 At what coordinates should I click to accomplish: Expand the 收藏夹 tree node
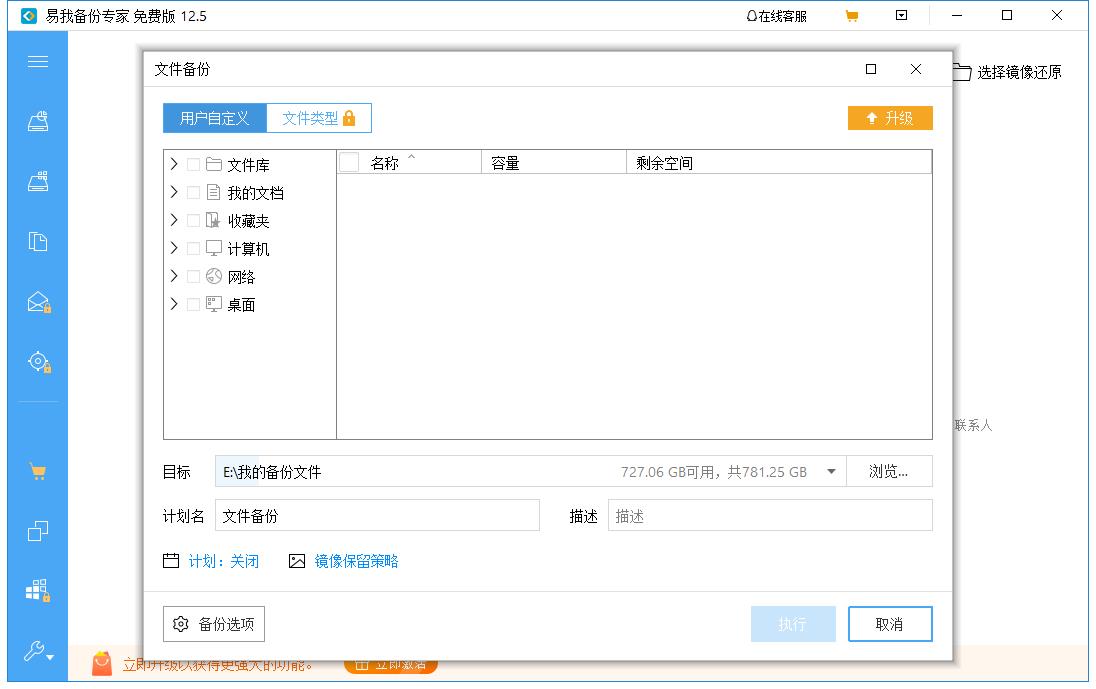pyautogui.click(x=174, y=219)
